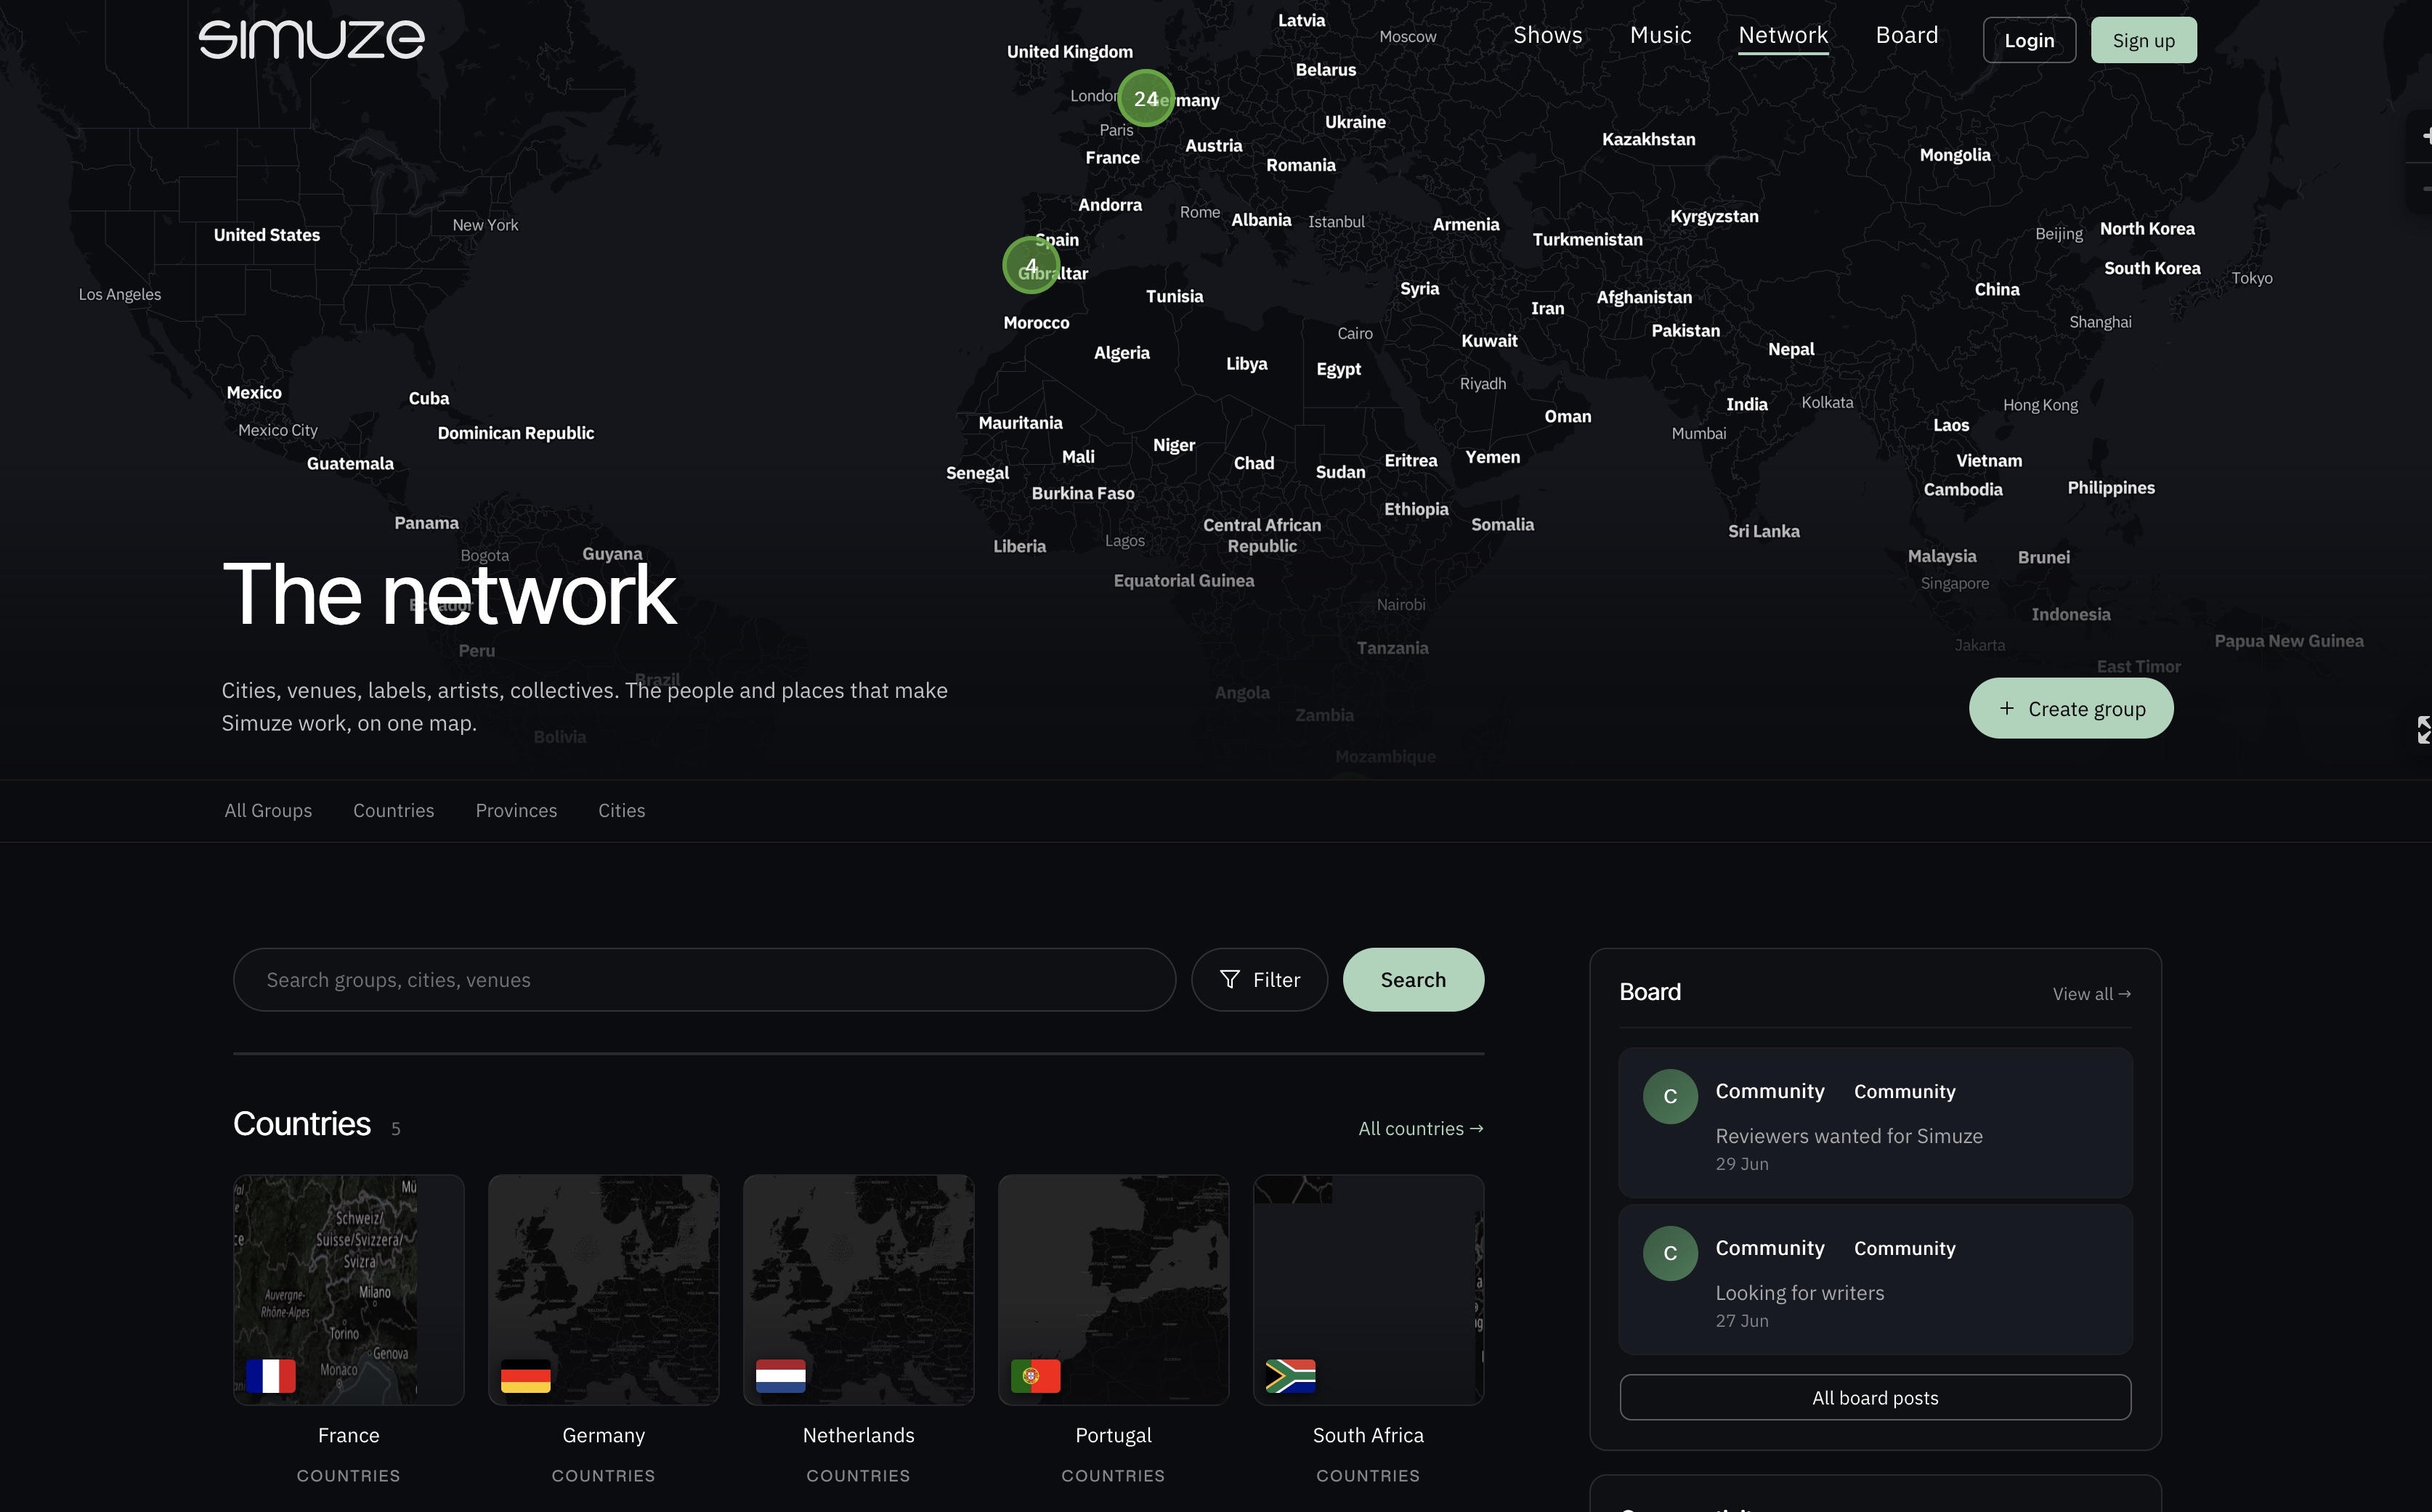Image resolution: width=2432 pixels, height=1512 pixels.
Task: Switch to the Countries tab
Action: click(394, 810)
